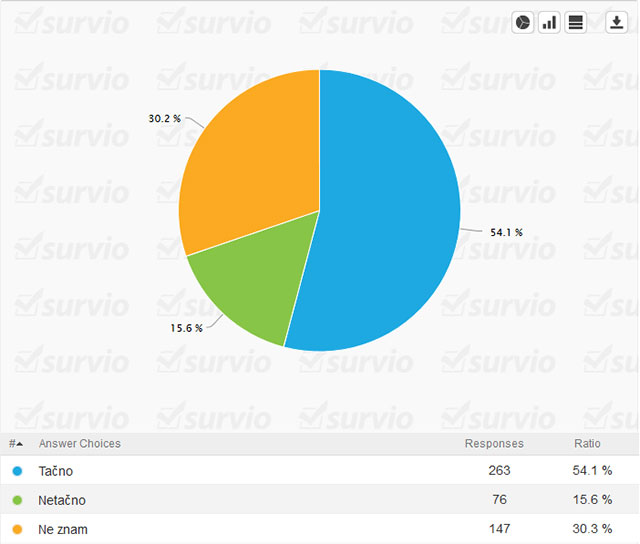Click the Ratio column header

[x=587, y=444]
